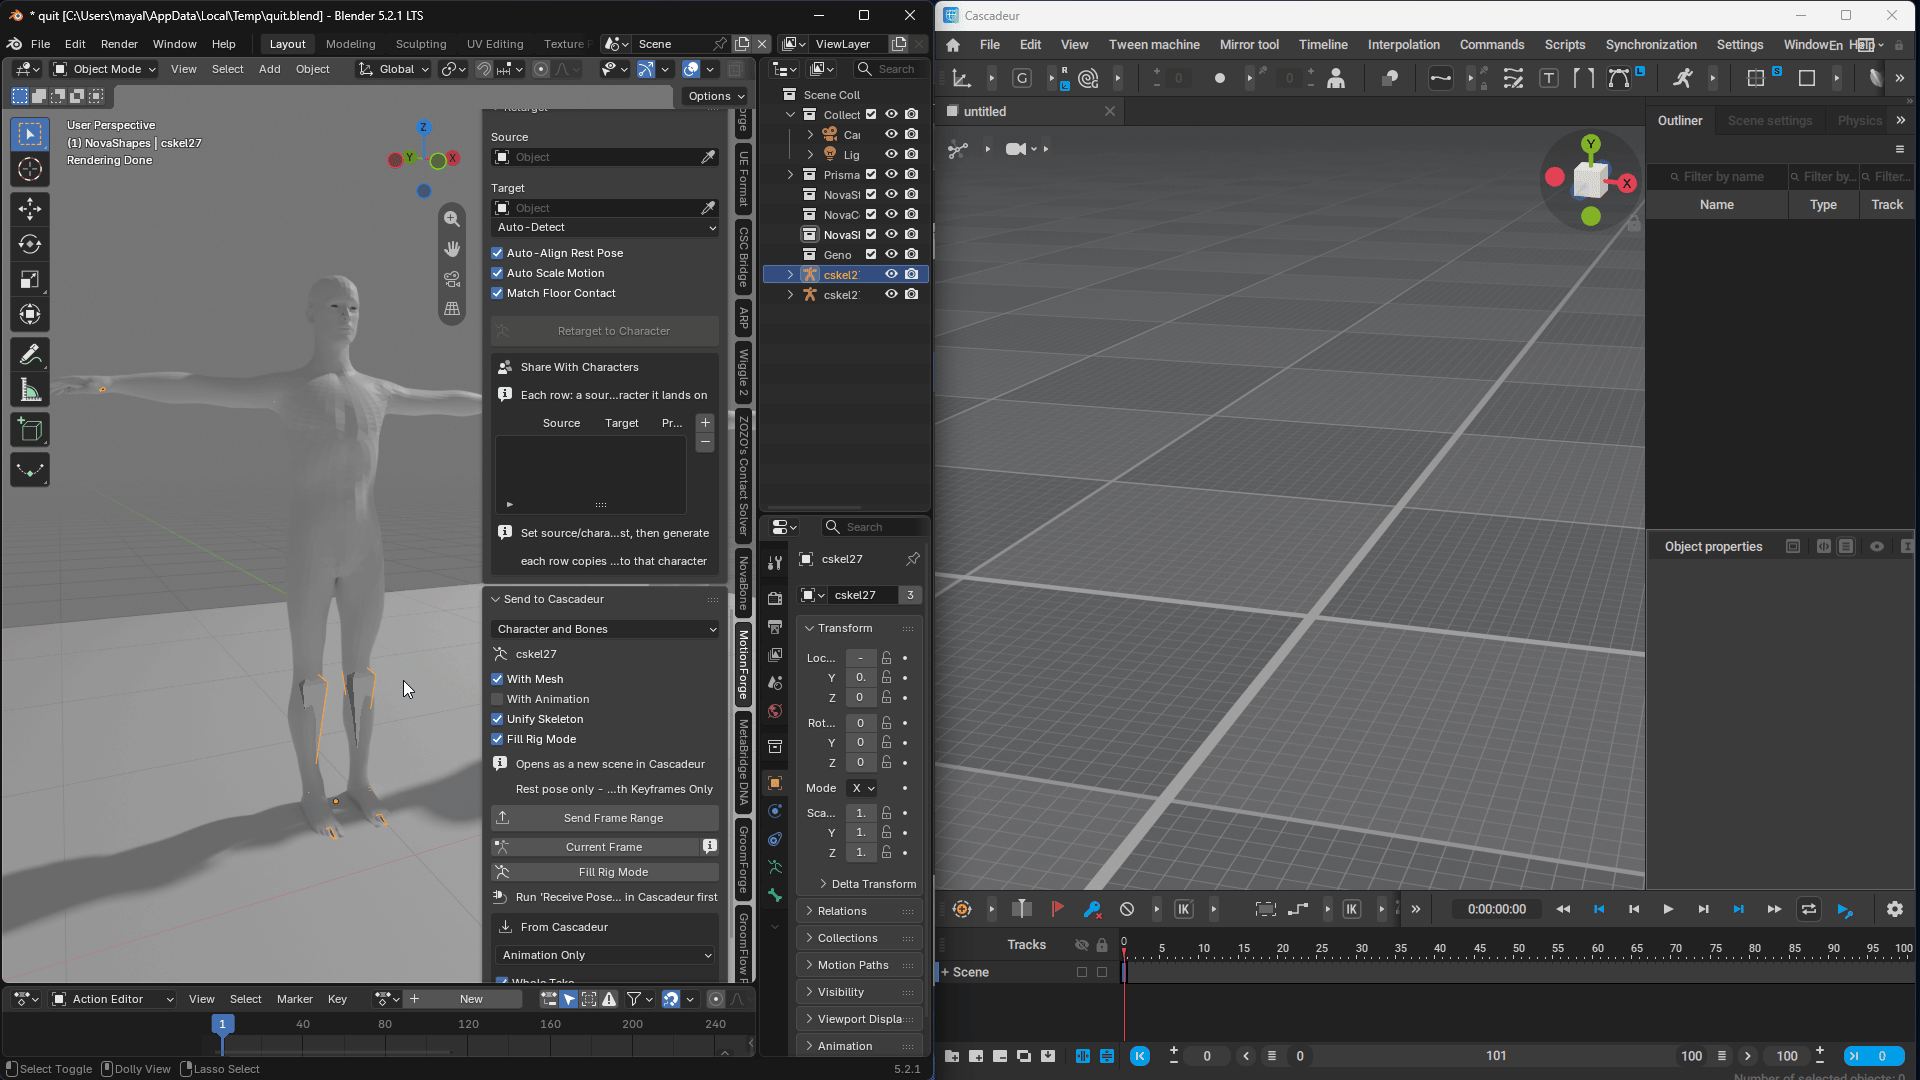
Task: Select the Annotate tool in Blender
Action: coord(30,354)
